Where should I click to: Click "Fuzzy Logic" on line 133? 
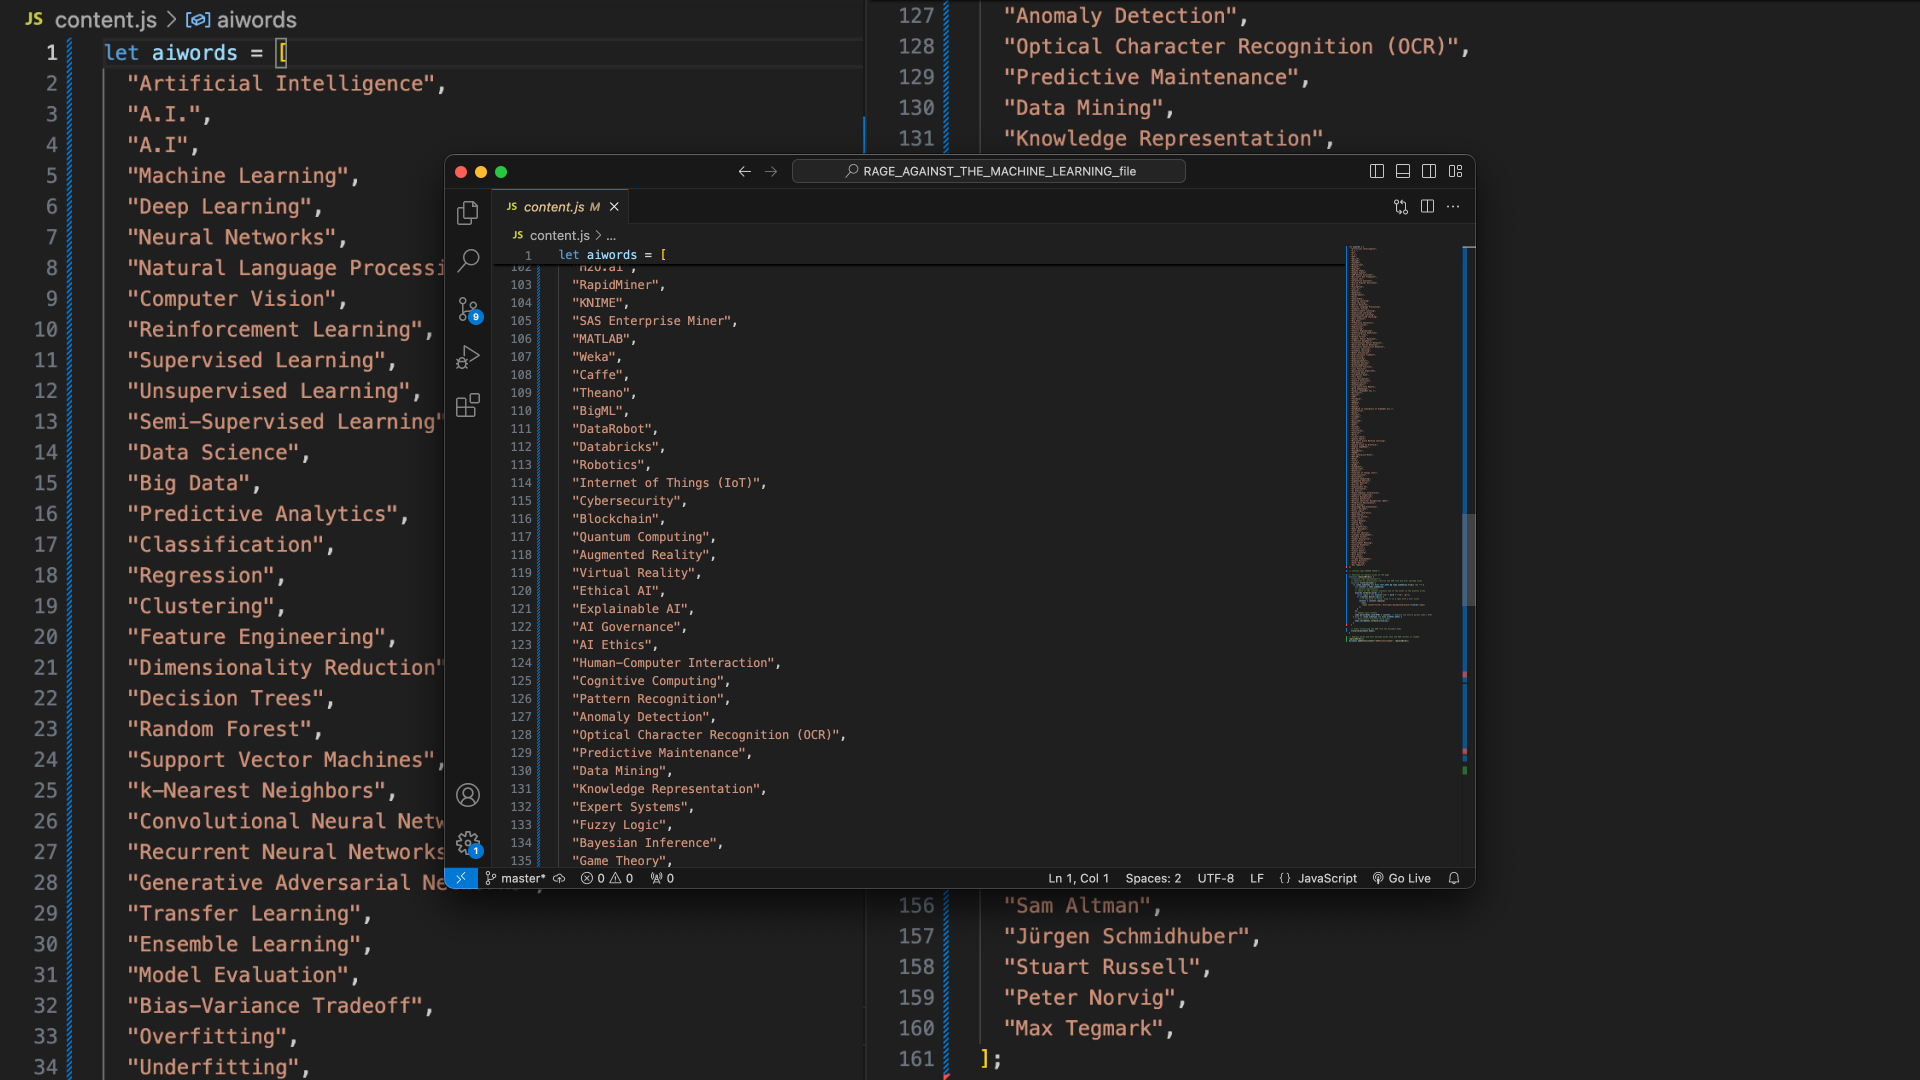(618, 825)
